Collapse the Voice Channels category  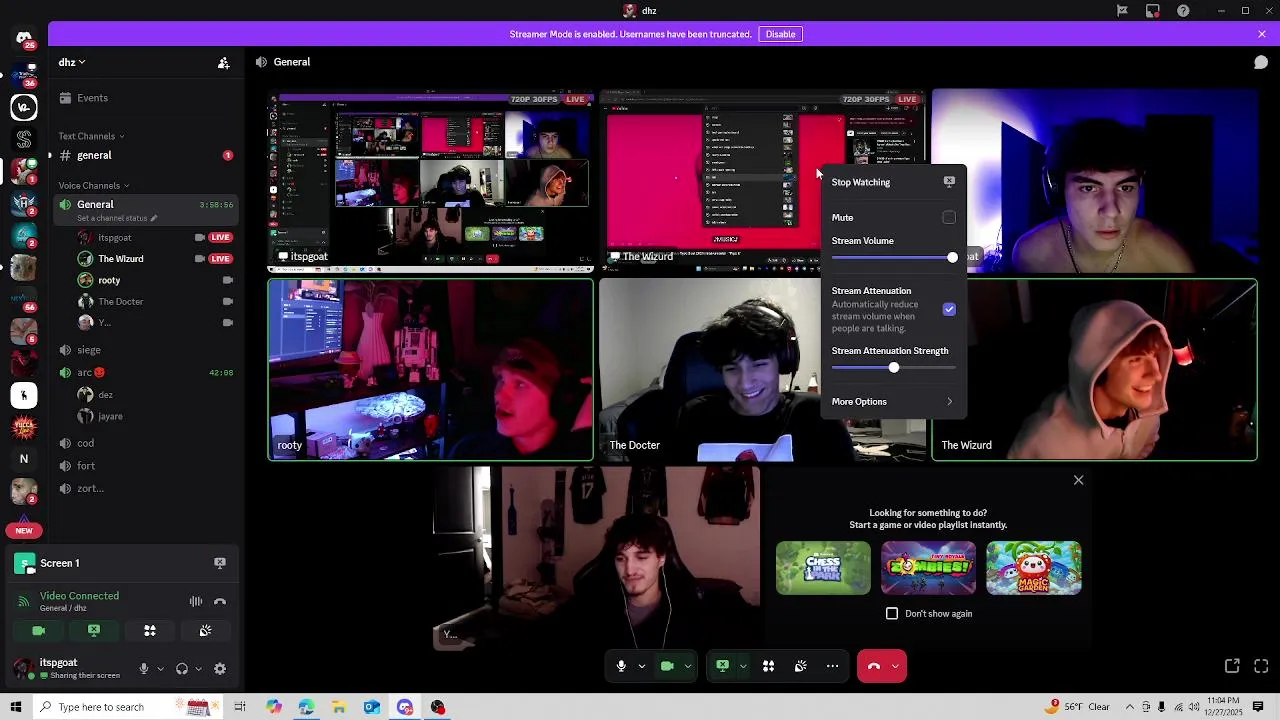(x=94, y=185)
